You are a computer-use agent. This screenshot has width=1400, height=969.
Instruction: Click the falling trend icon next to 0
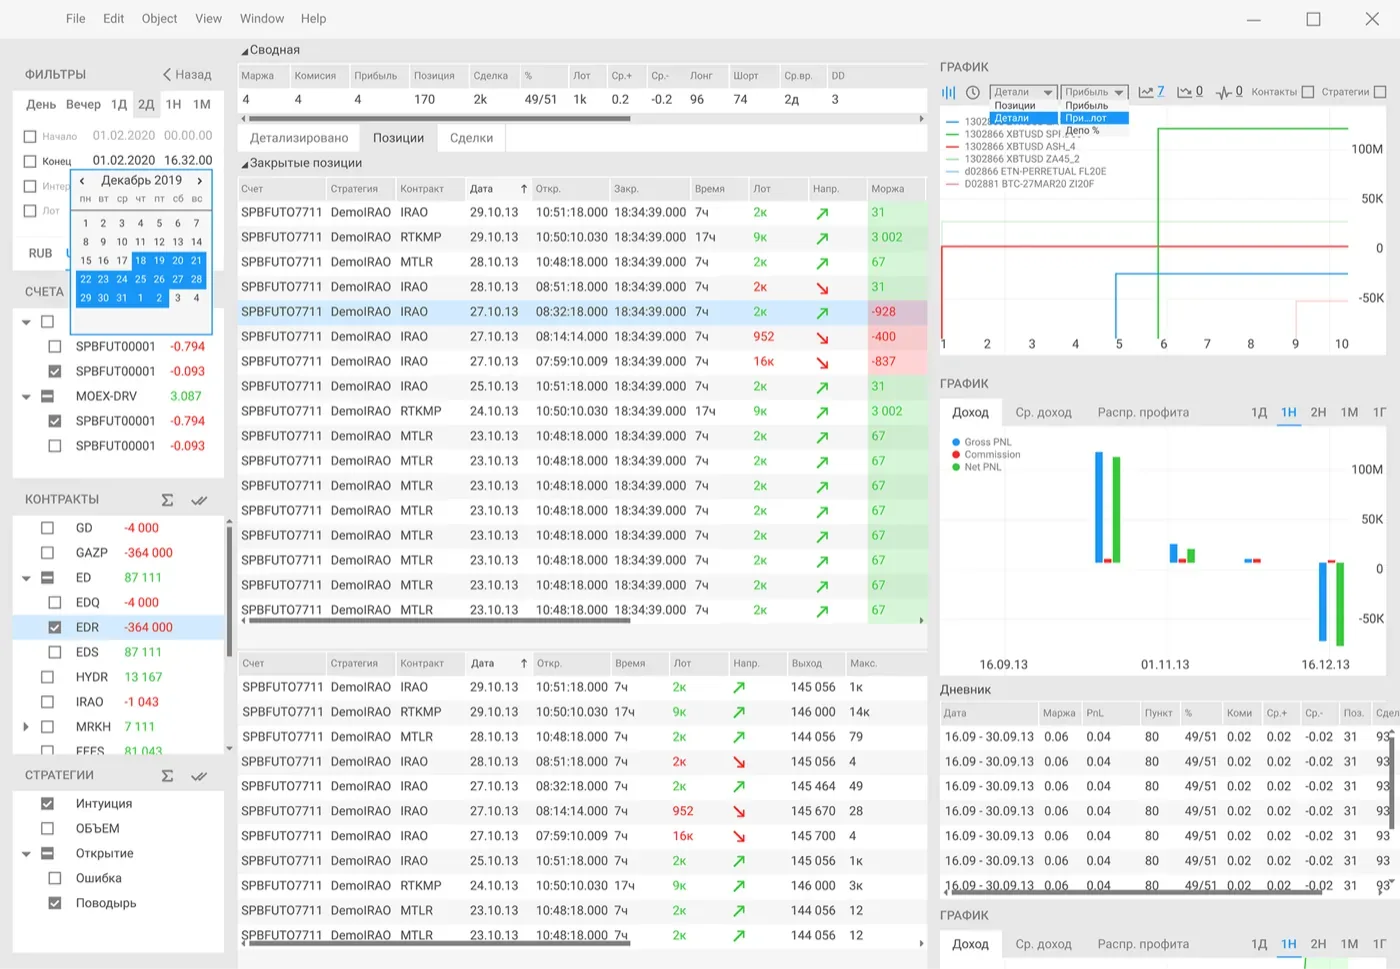coord(1184,92)
